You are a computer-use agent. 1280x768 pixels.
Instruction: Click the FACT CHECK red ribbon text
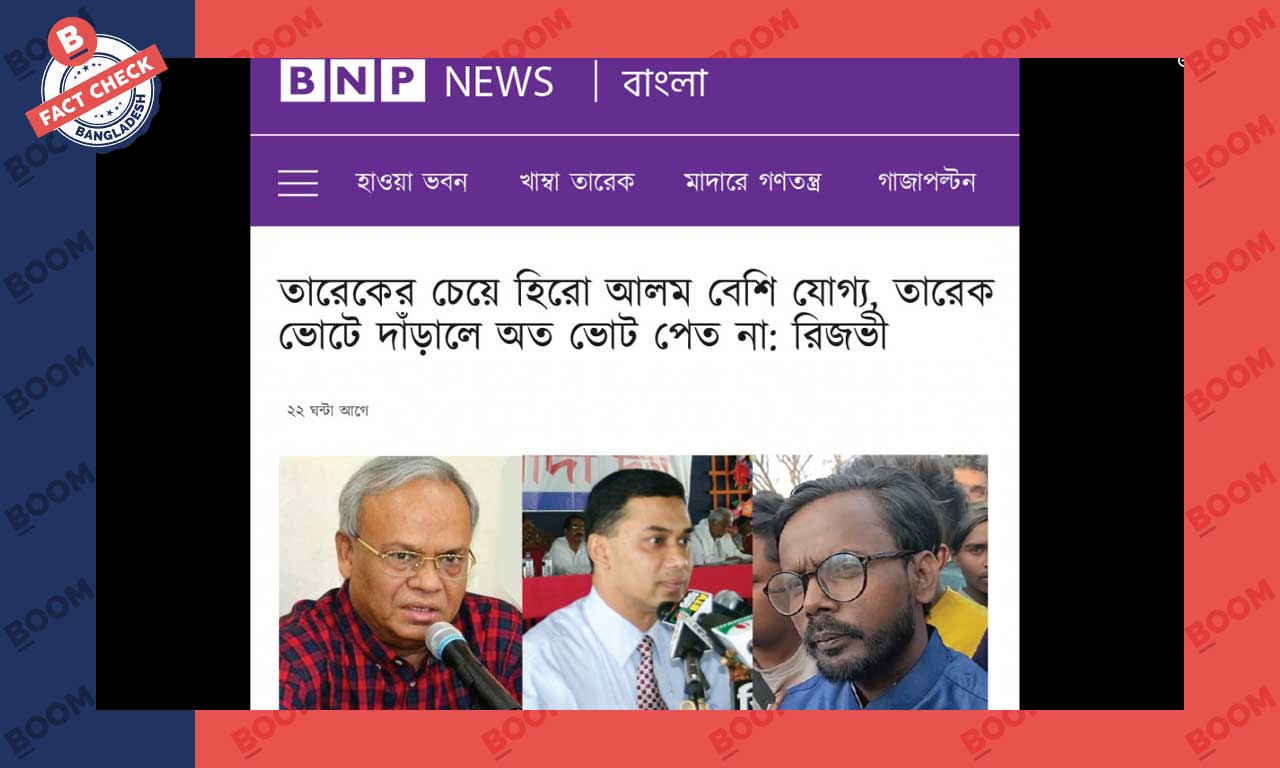tap(97, 90)
